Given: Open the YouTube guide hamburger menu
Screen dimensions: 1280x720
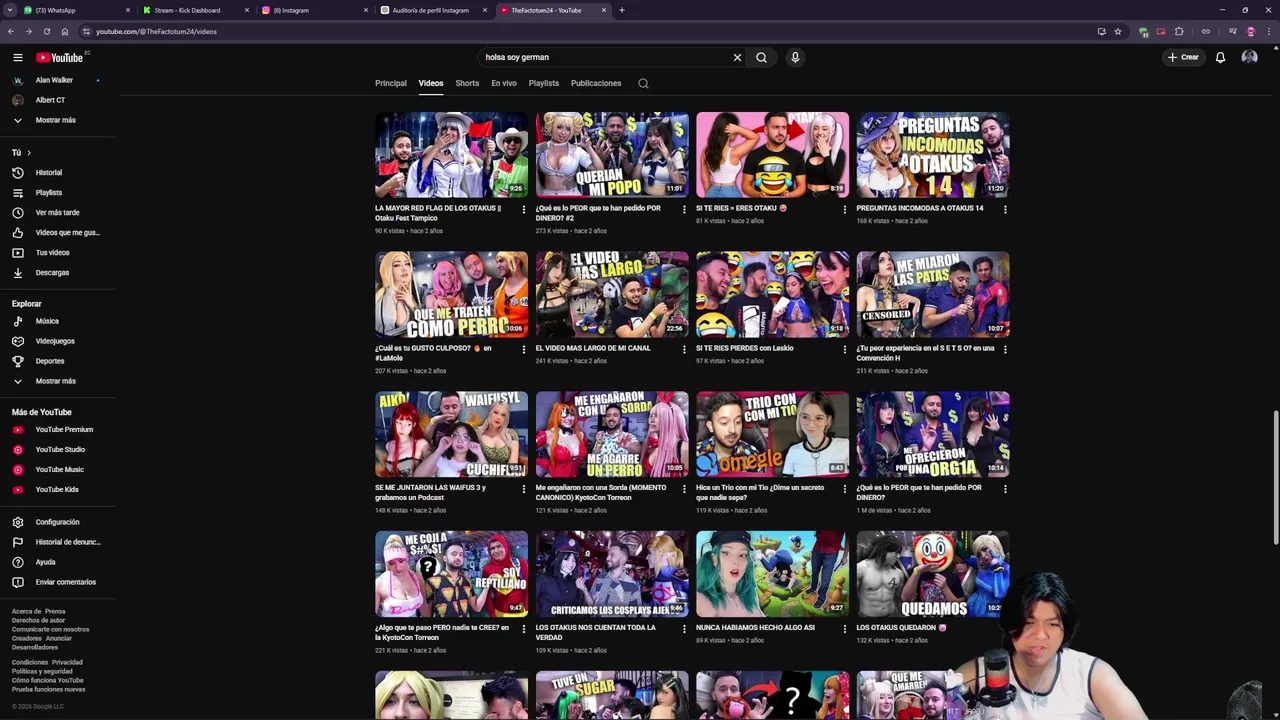Looking at the screenshot, I should [17, 57].
